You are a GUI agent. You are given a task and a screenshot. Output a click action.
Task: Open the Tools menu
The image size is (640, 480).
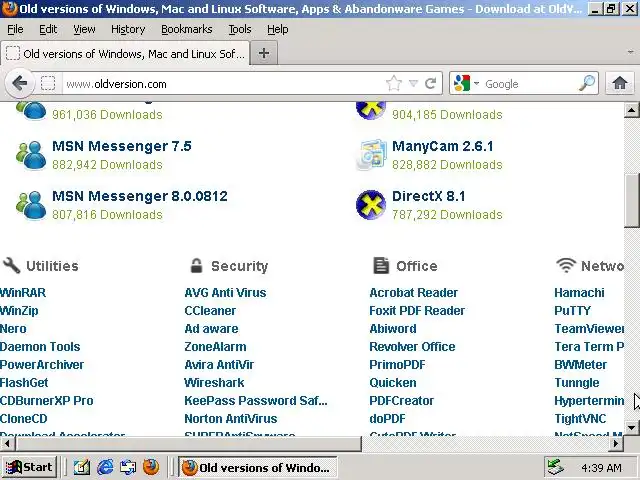240,29
